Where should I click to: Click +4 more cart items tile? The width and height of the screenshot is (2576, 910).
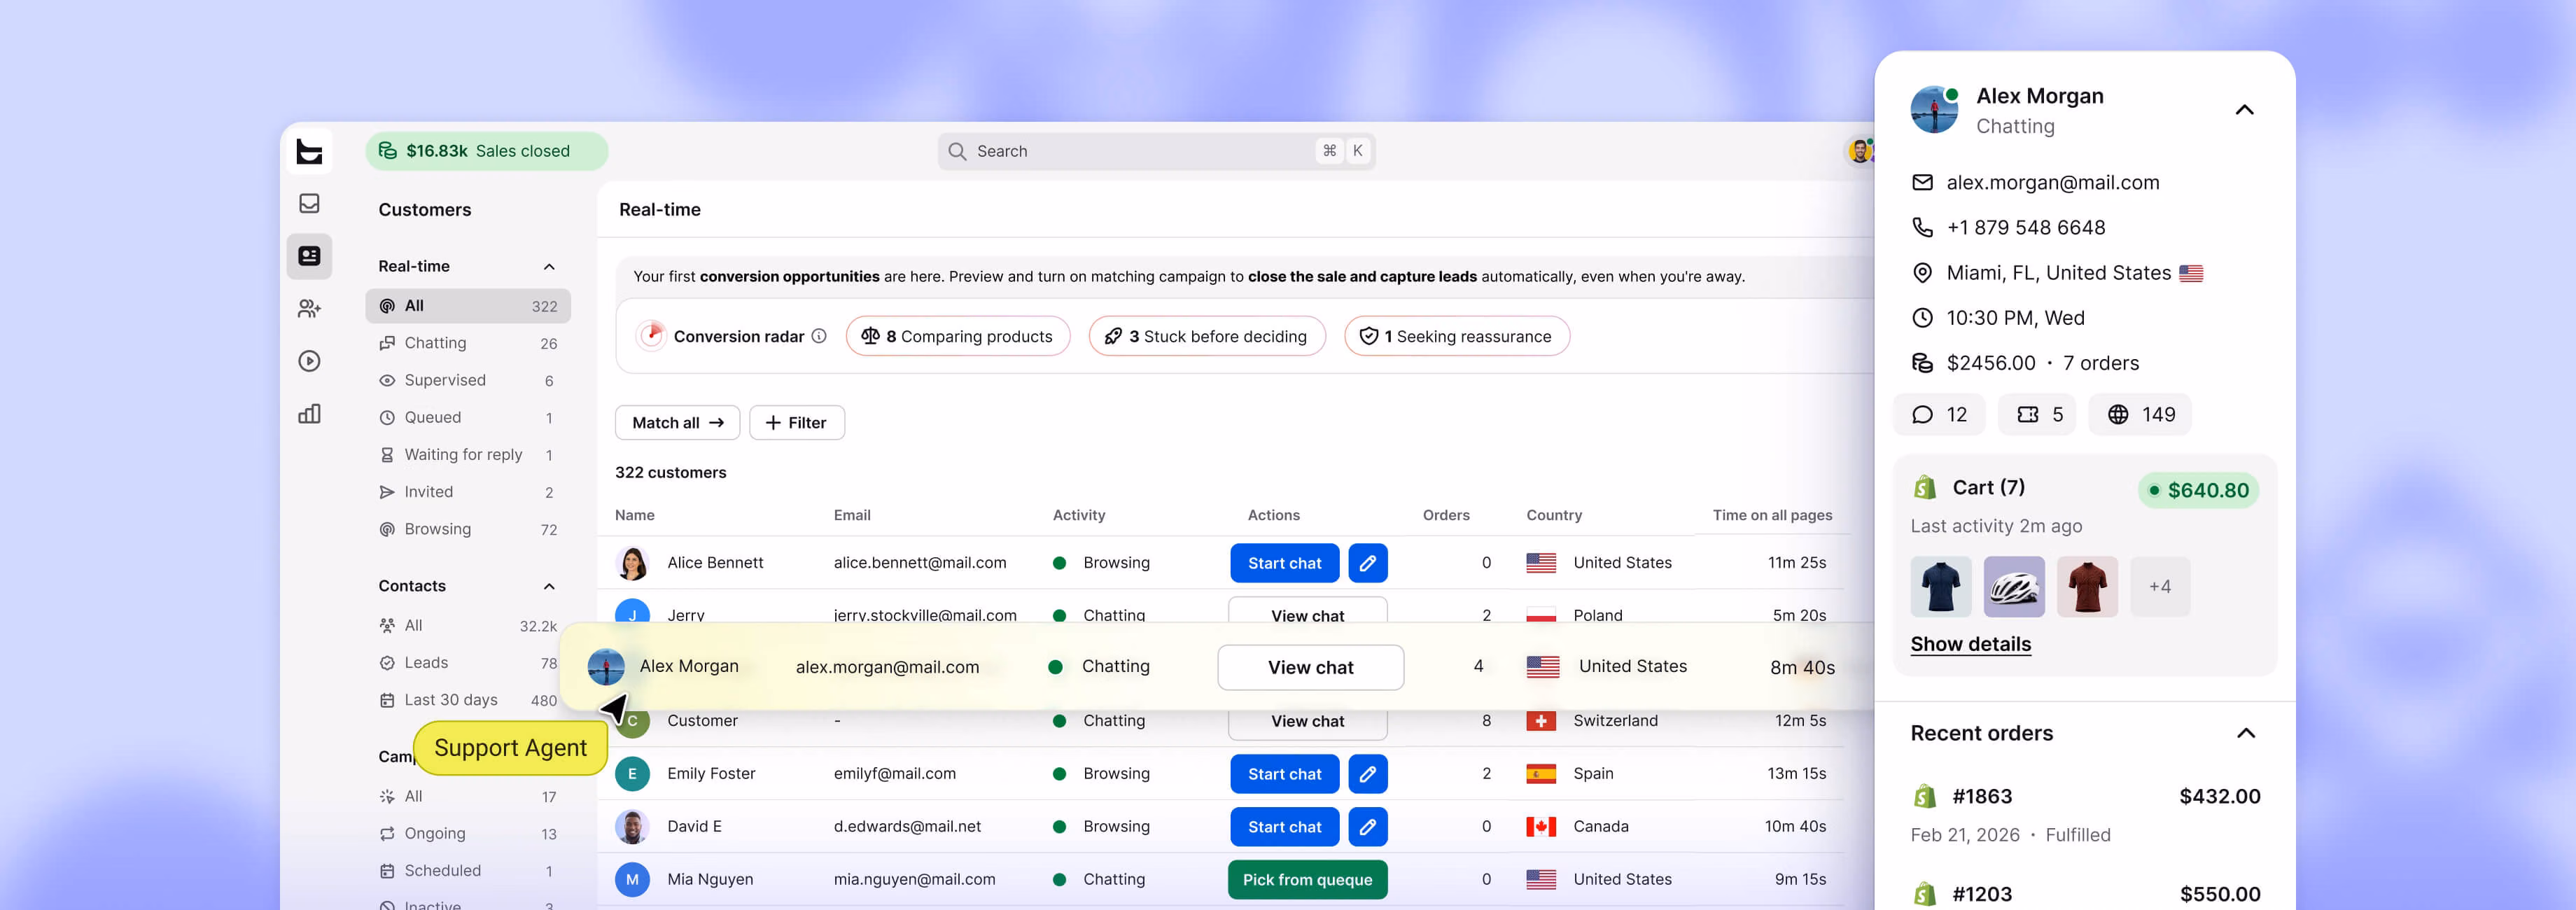click(2159, 587)
